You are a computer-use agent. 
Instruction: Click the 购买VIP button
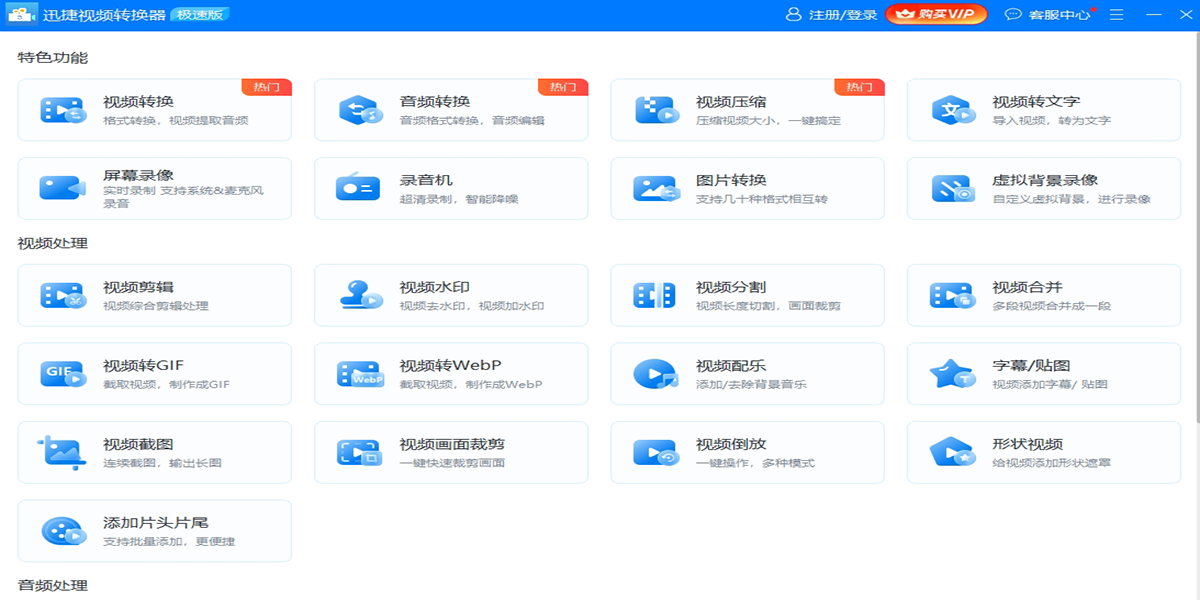(936, 15)
